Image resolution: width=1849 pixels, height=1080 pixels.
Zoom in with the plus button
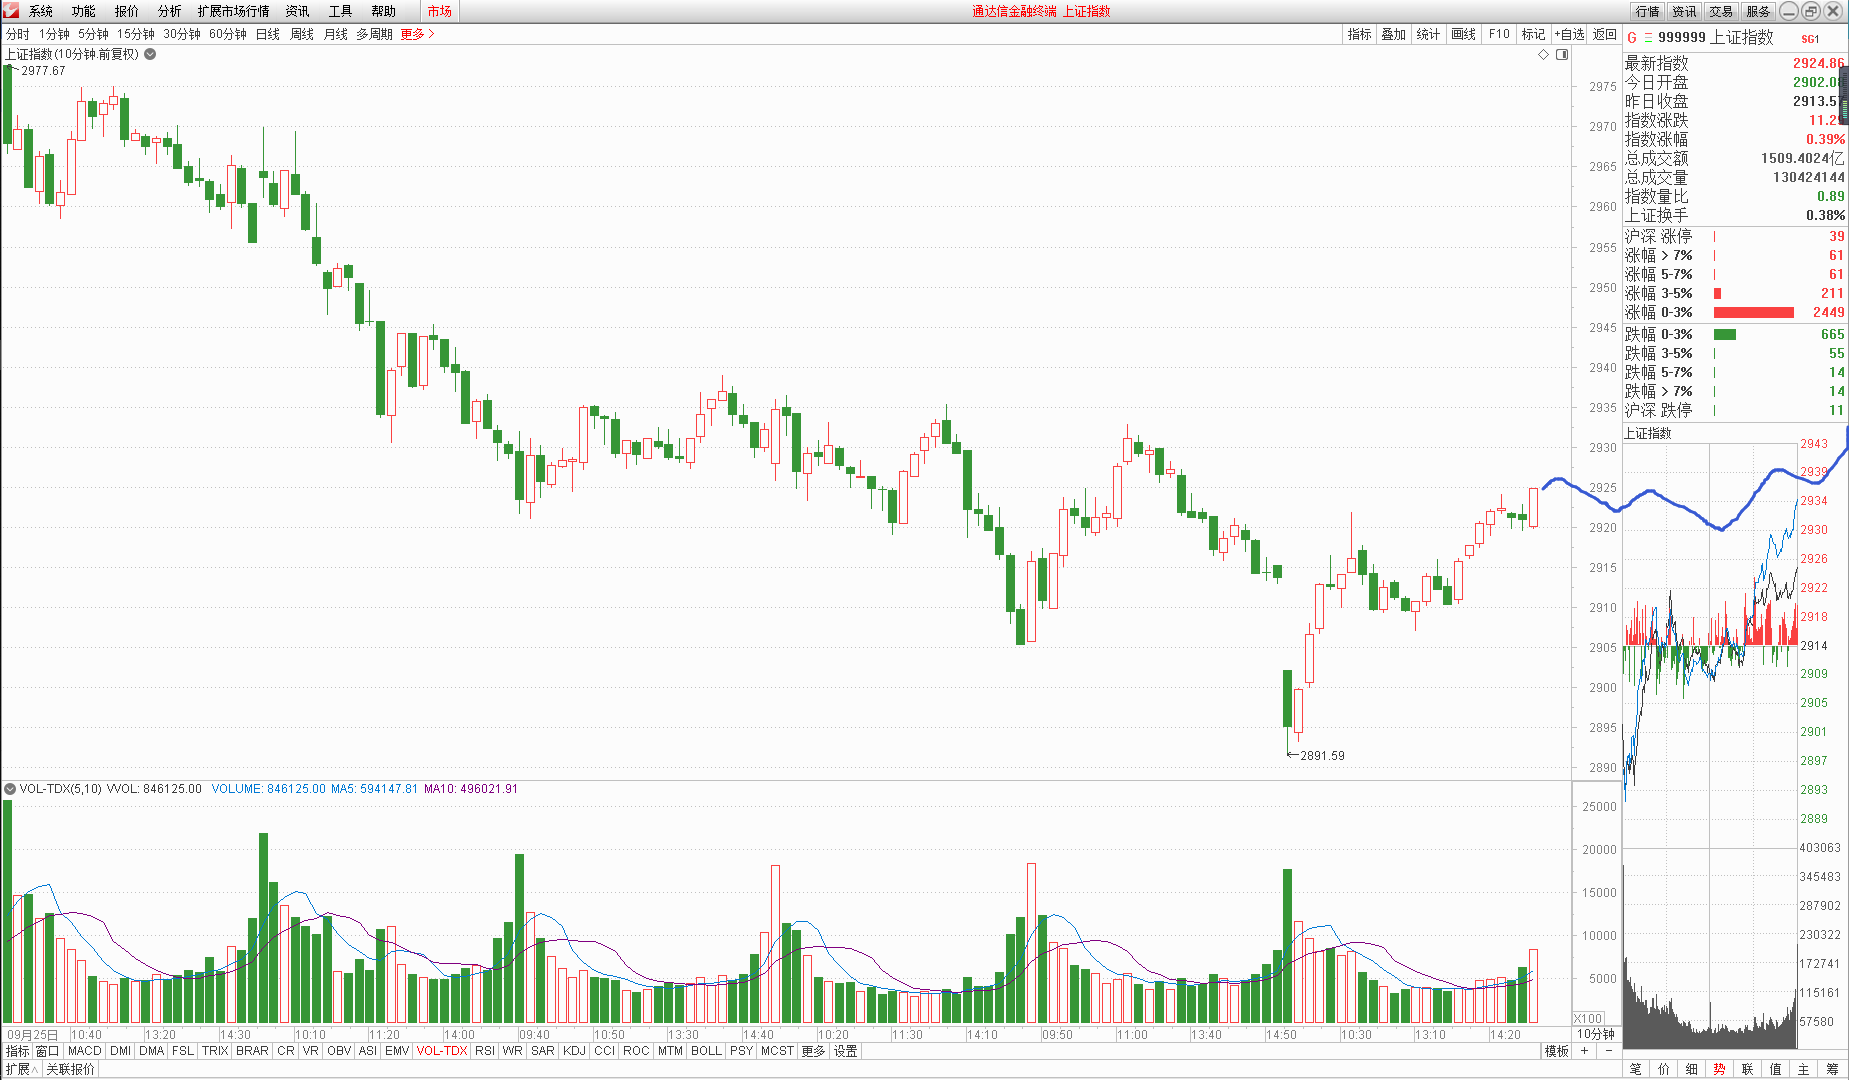[x=1585, y=1051]
